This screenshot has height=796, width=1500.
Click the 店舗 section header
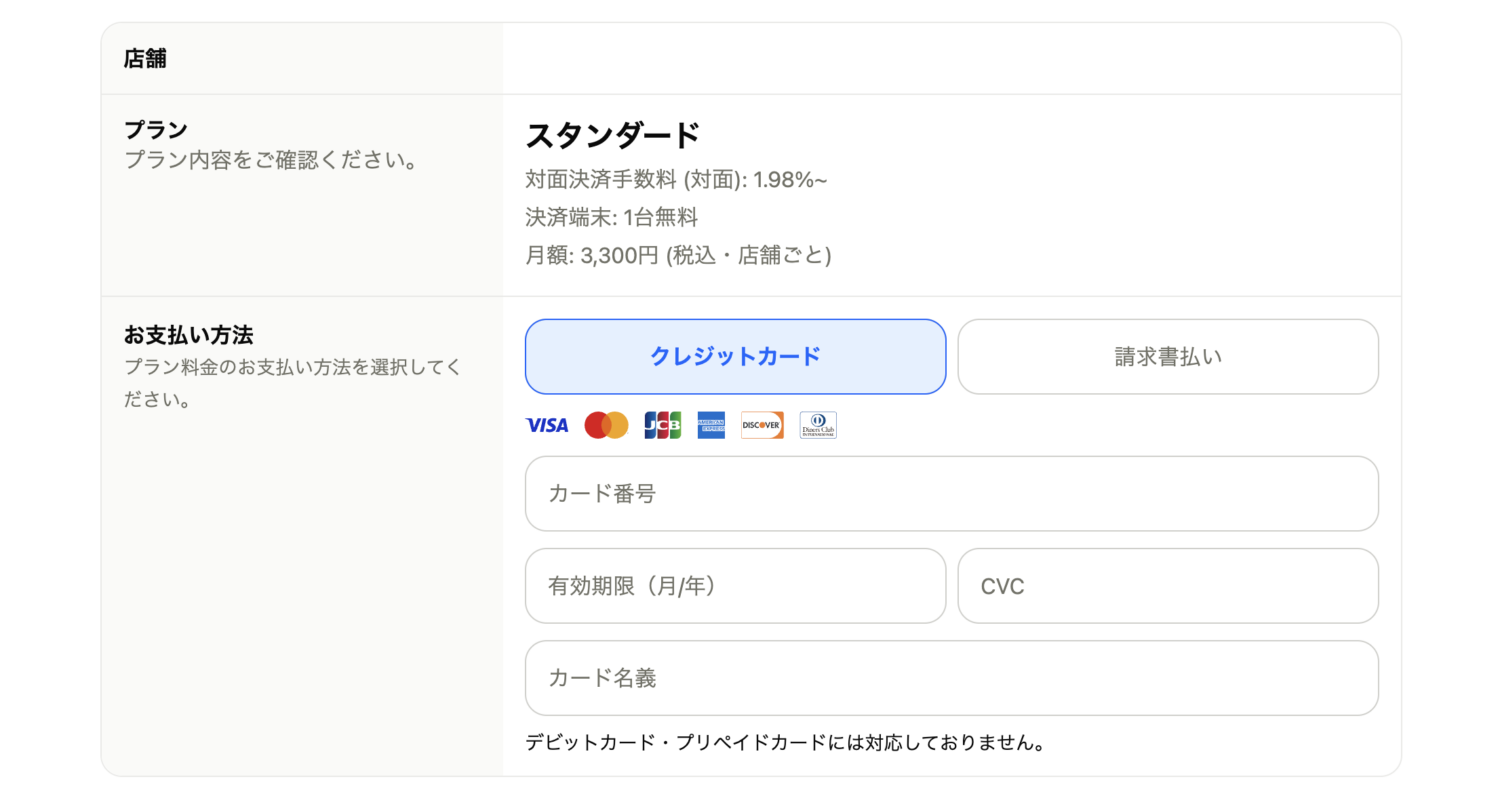(145, 59)
